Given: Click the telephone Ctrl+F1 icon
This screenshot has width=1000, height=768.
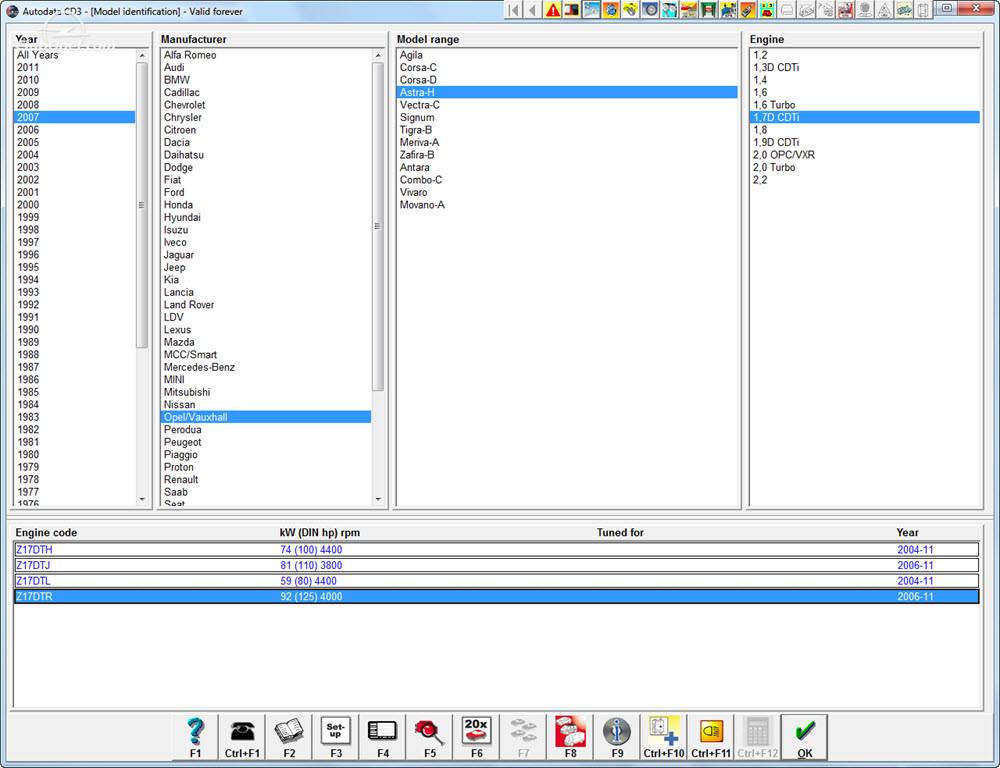Looking at the screenshot, I should click(242, 737).
